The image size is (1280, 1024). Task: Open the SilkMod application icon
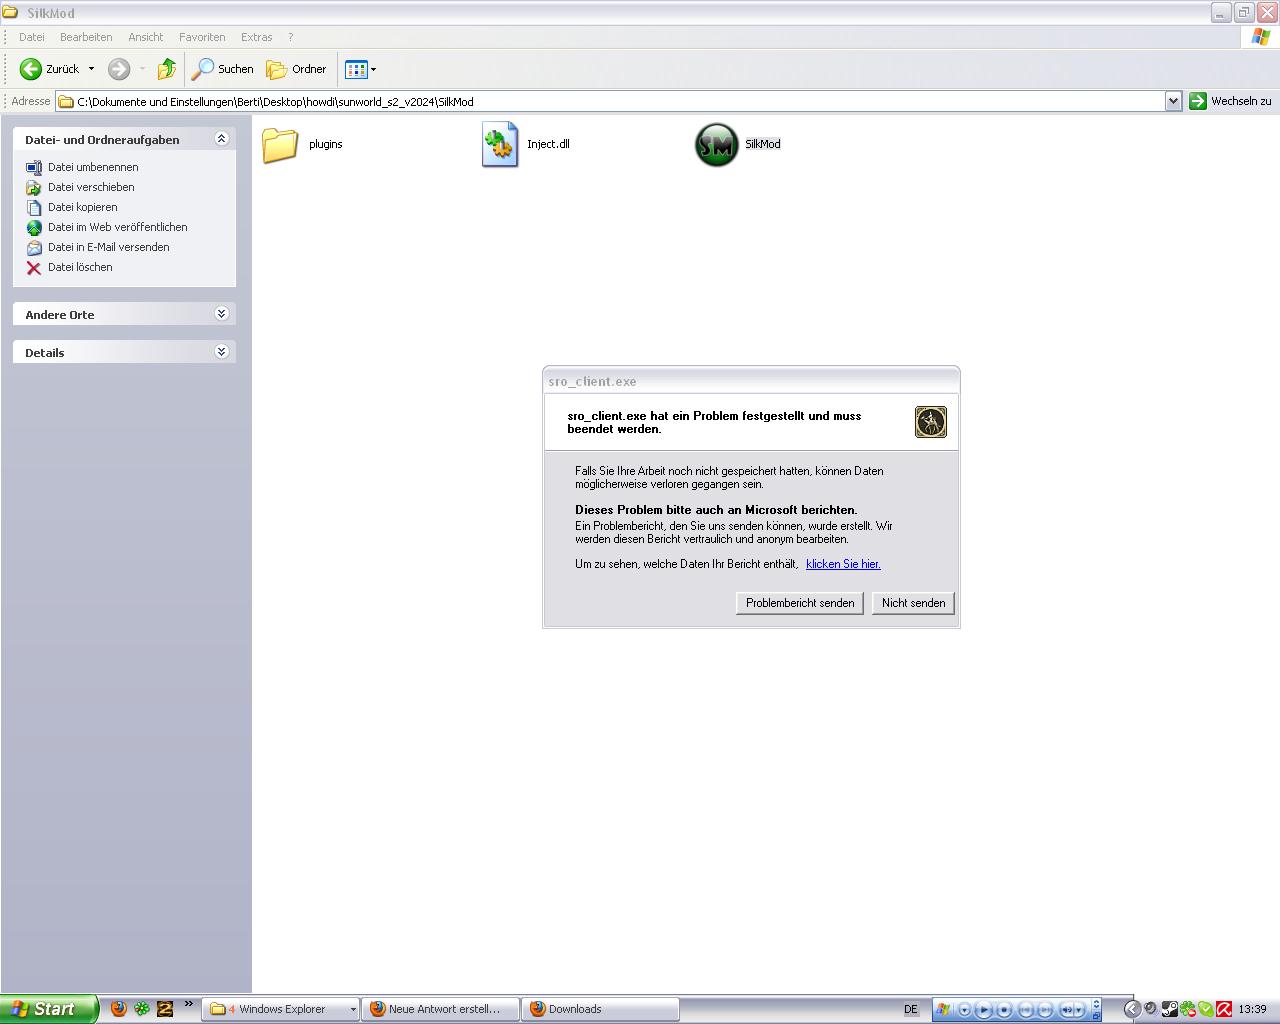tap(716, 145)
